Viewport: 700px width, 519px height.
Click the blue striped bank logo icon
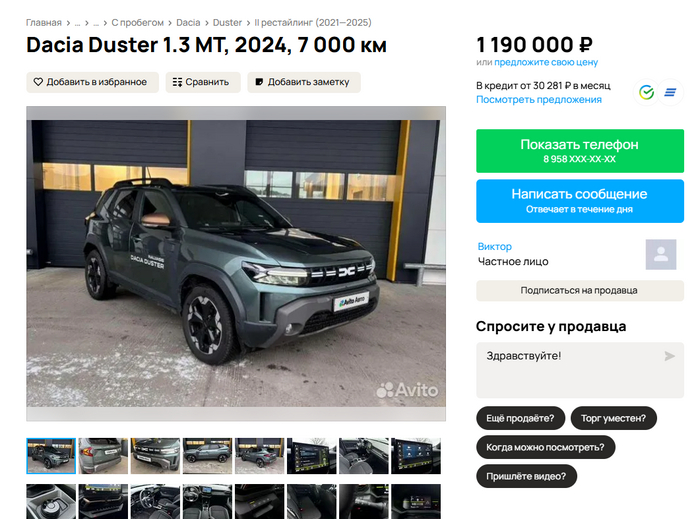tap(670, 92)
